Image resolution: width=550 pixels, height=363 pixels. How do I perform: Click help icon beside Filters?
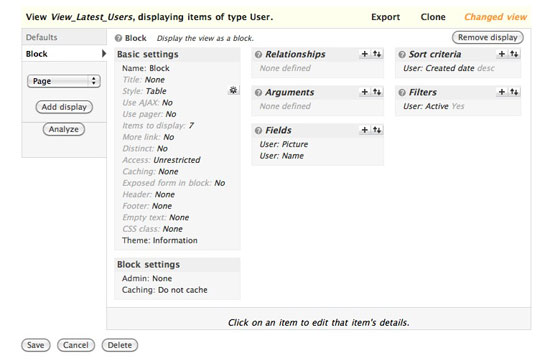pyautogui.click(x=402, y=93)
